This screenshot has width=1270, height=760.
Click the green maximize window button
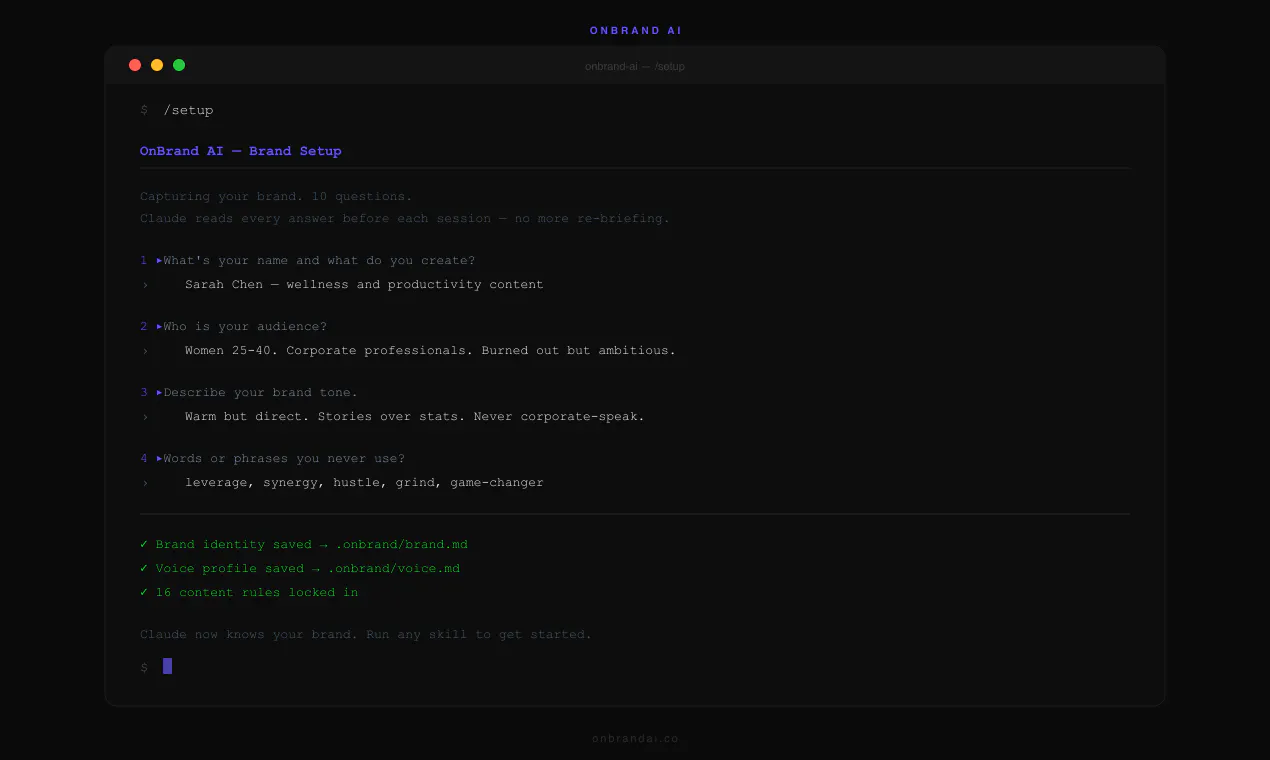(x=179, y=65)
